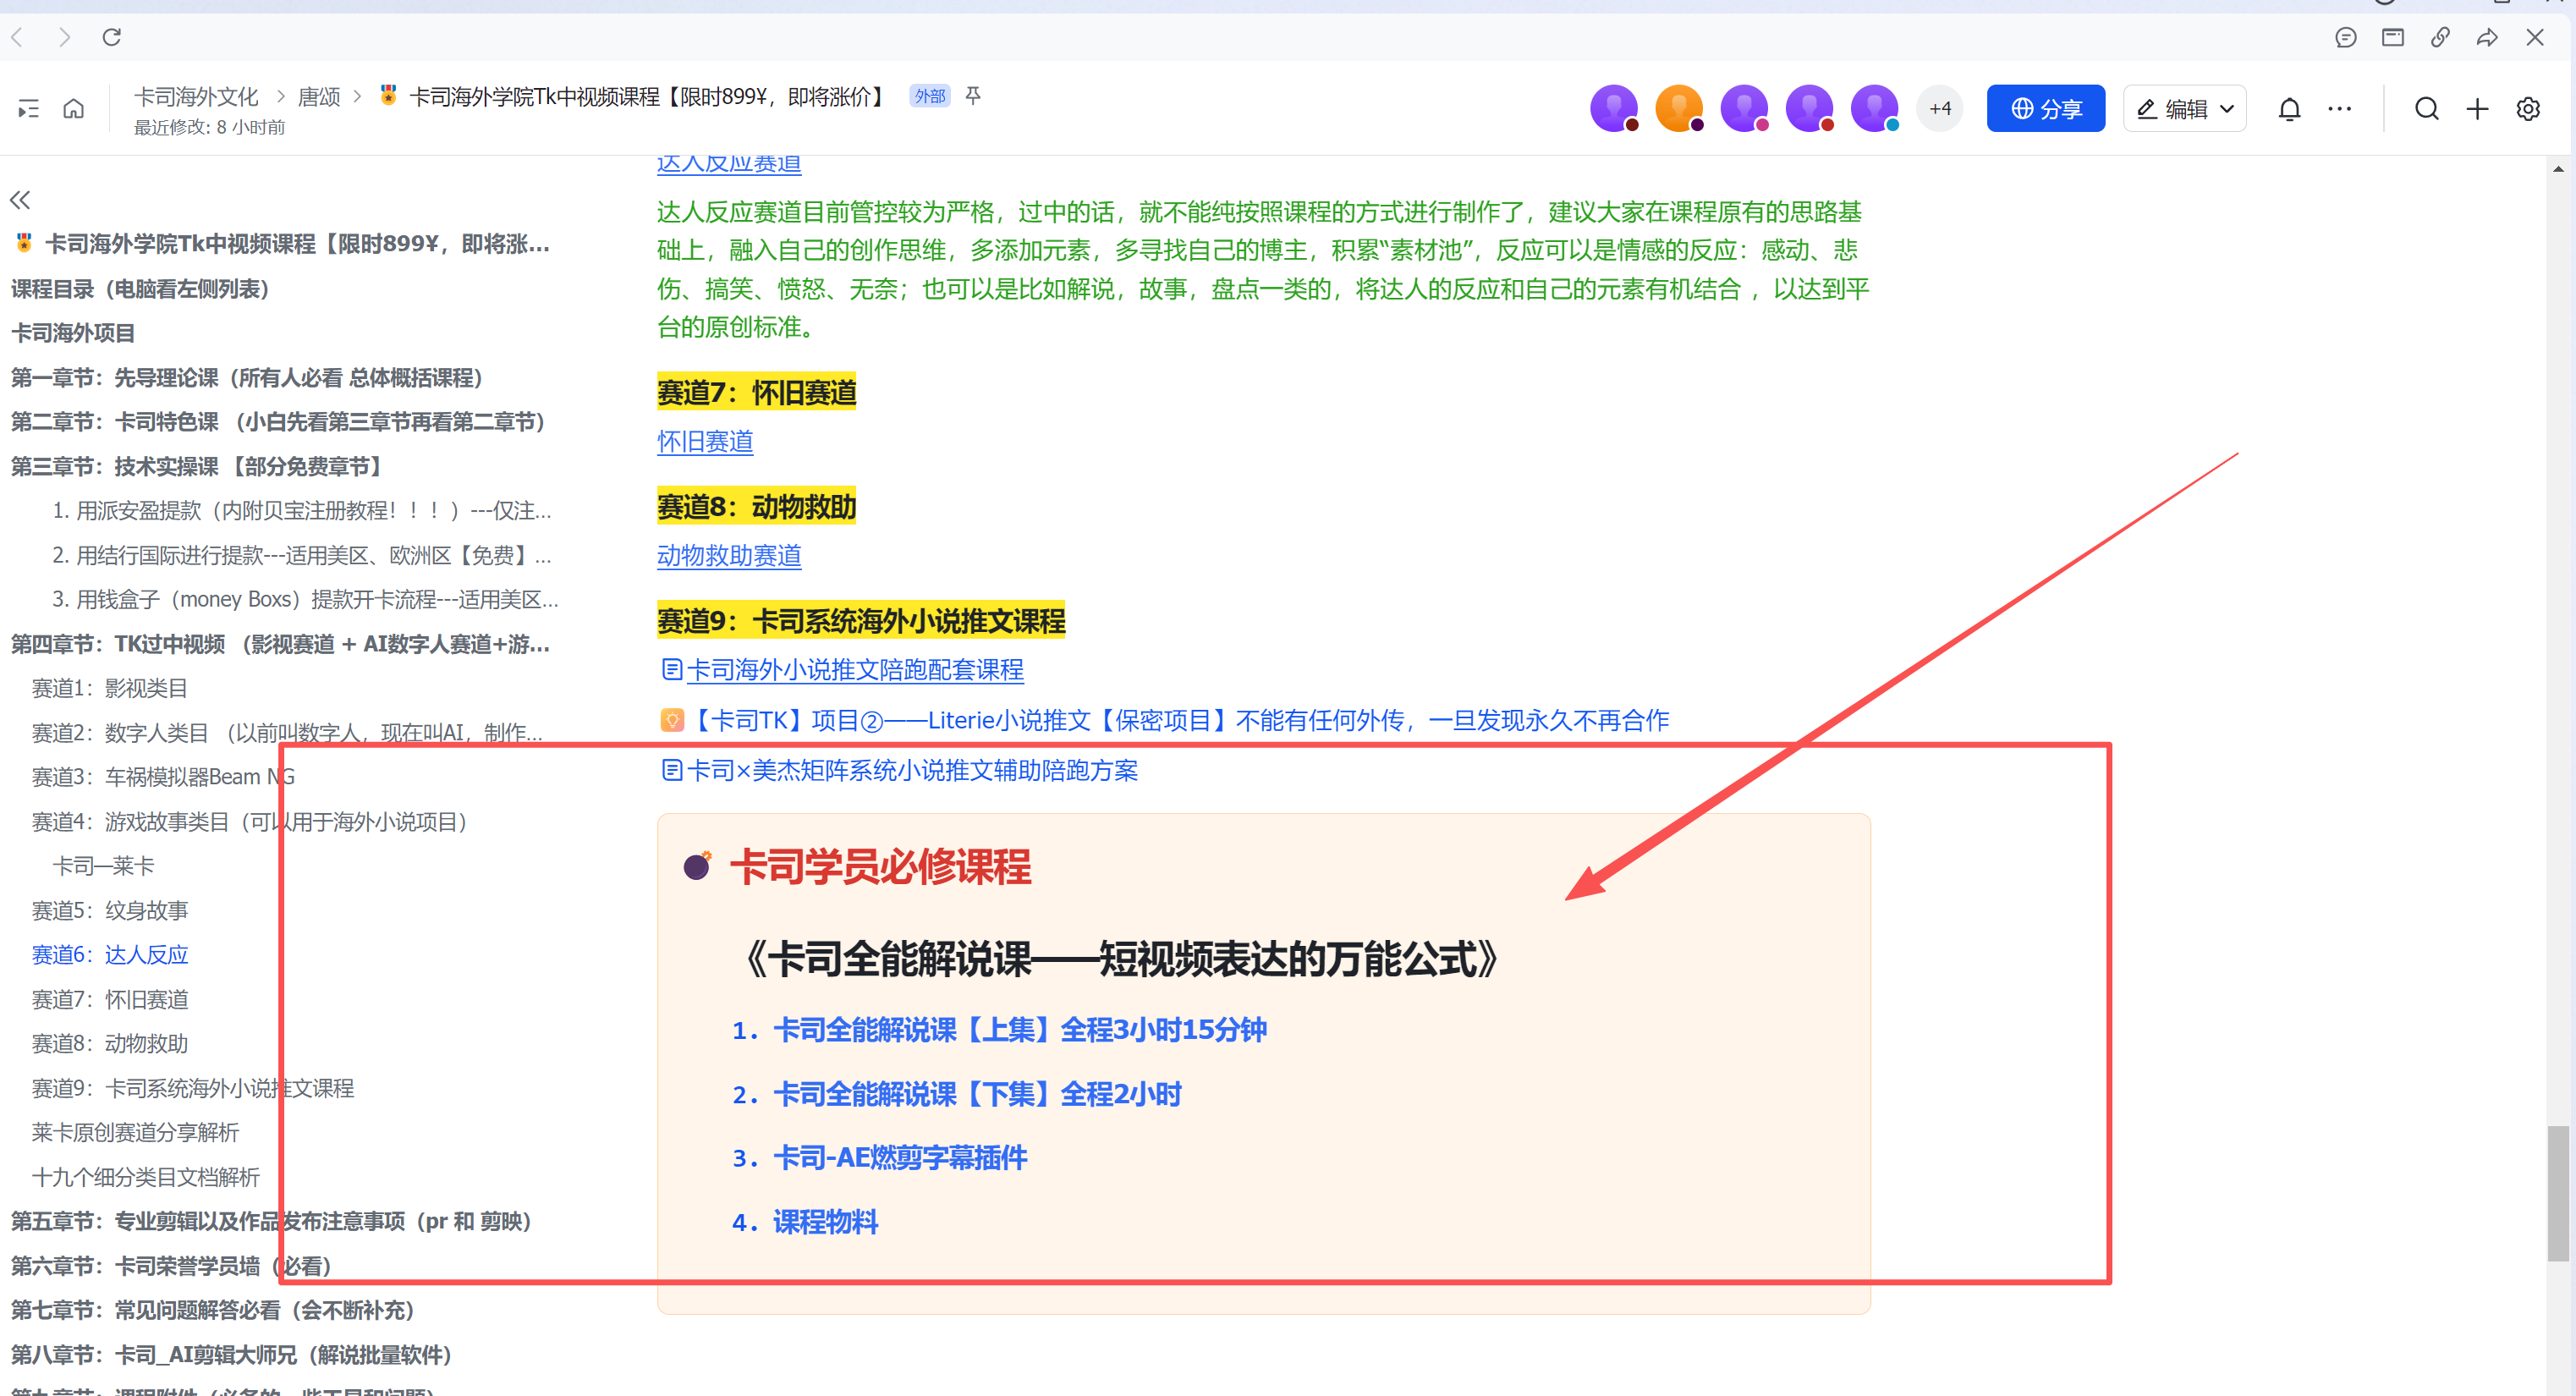Go forward with the right arrow
The image size is (2576, 1396).
tap(65, 37)
